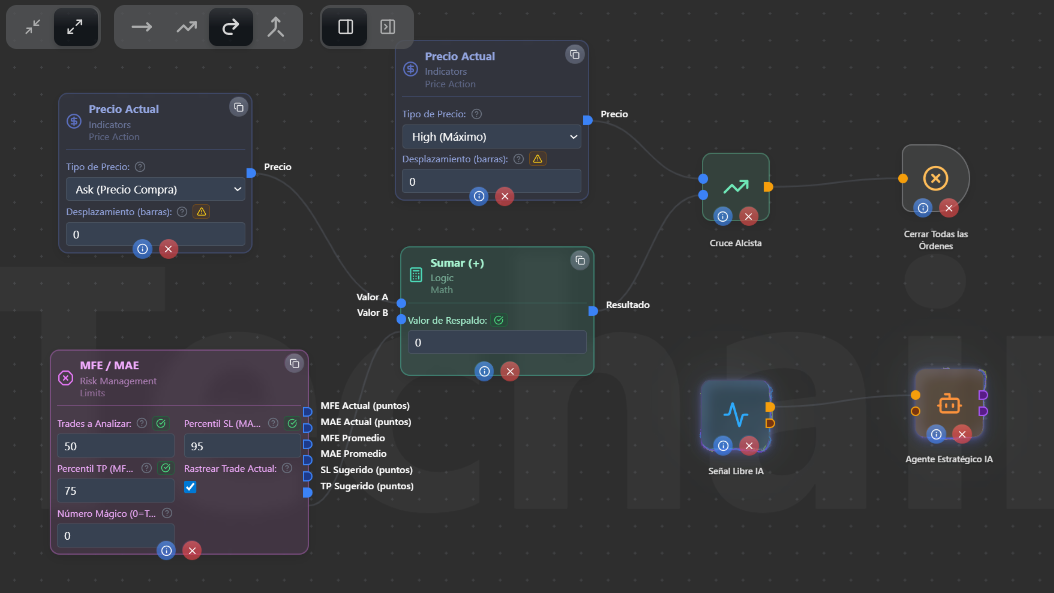This screenshot has height=593, width=1054.
Task: Click the help icon beside Percentil TP
Action: (148, 468)
